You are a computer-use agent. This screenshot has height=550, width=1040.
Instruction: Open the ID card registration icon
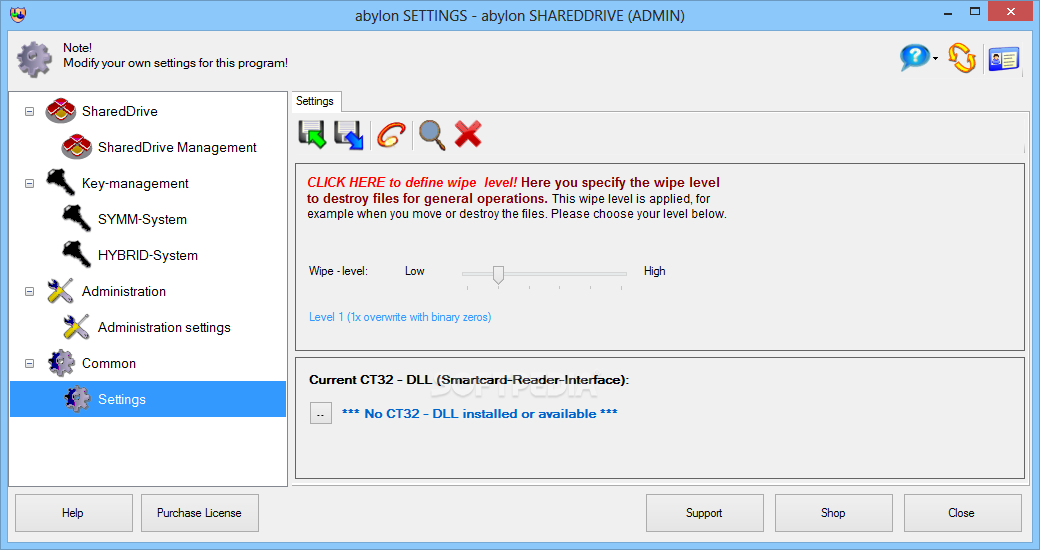1004,59
